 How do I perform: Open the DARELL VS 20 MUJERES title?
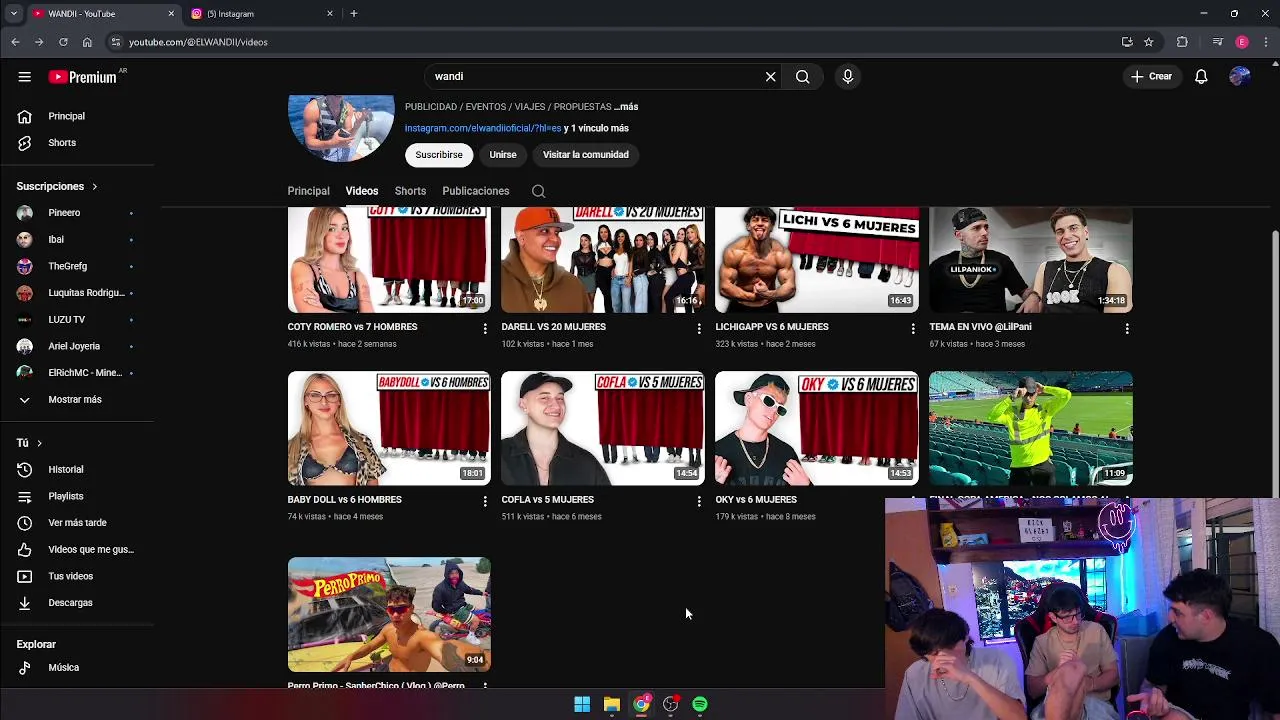[x=553, y=327]
